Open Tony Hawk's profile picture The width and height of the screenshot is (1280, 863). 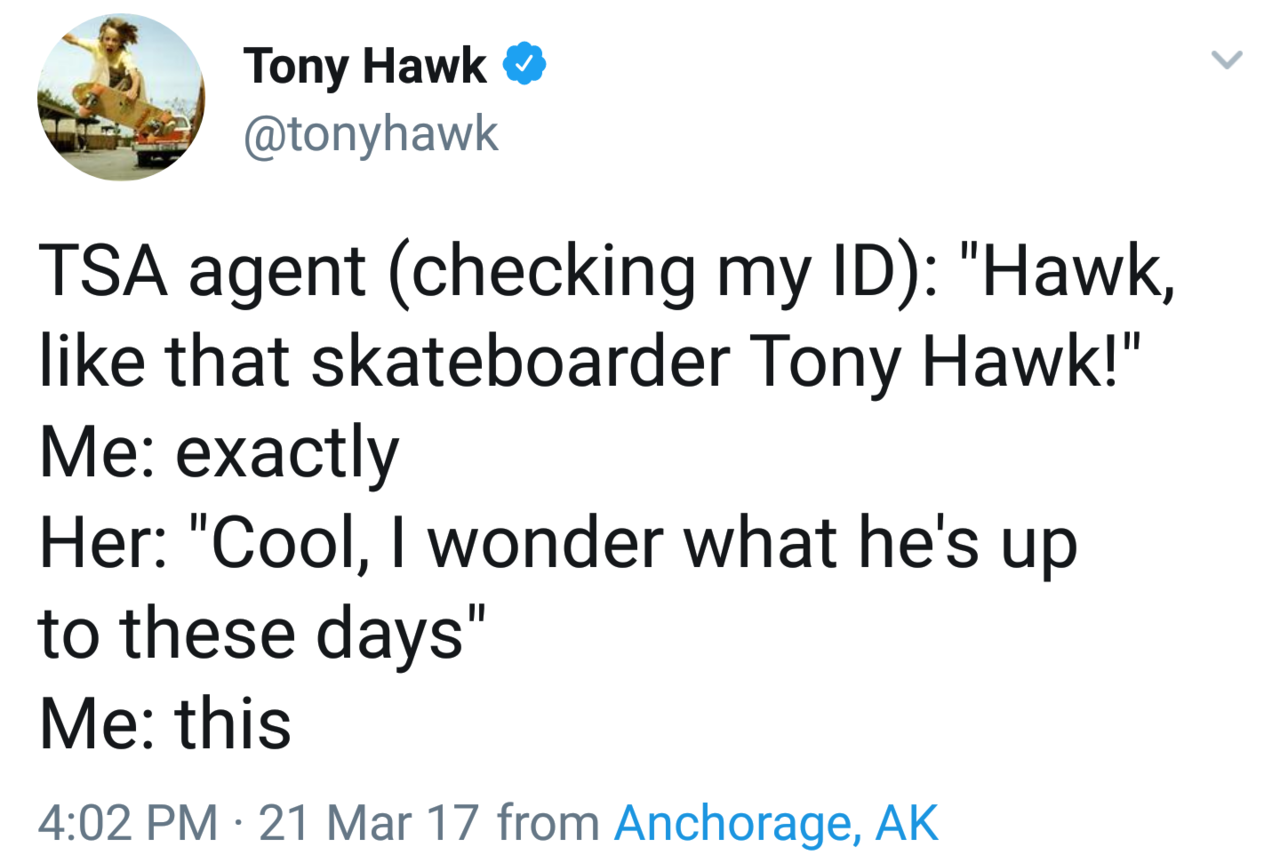pyautogui.click(x=120, y=97)
